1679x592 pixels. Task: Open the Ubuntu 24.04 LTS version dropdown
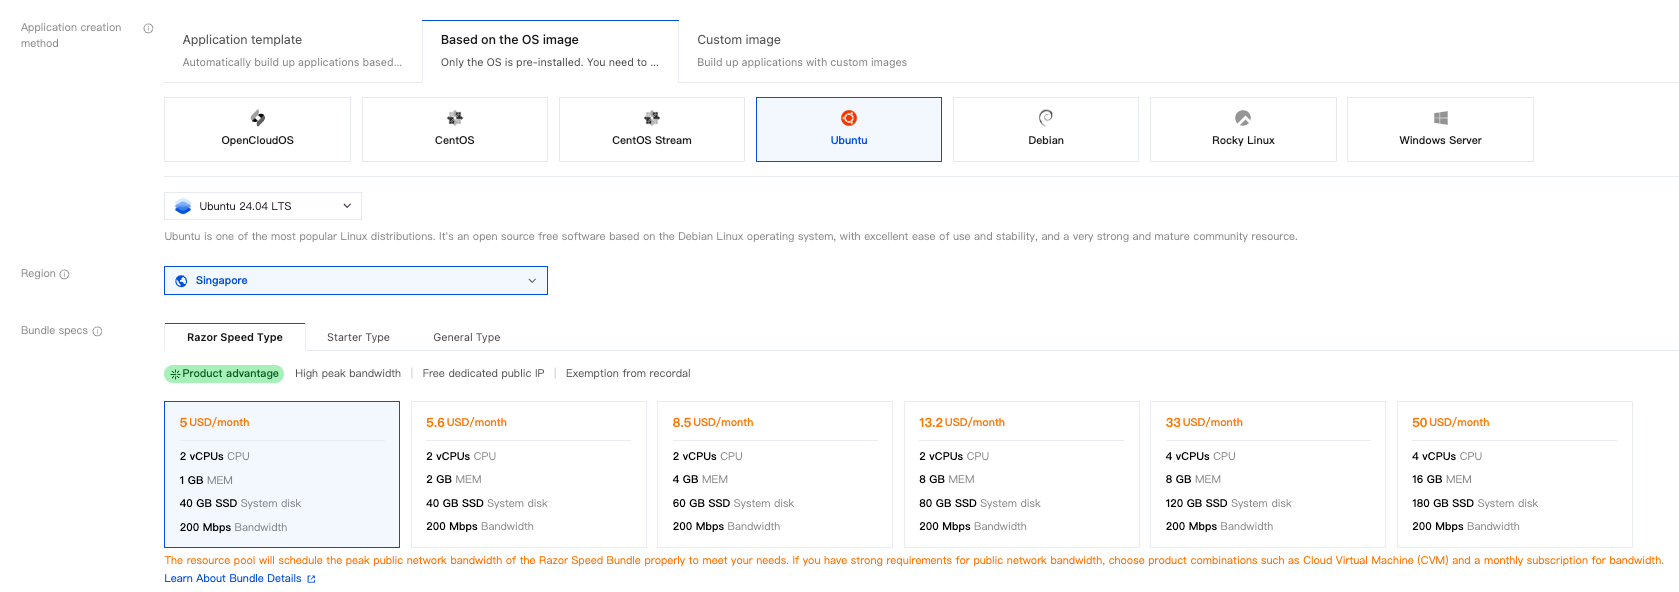pos(263,206)
